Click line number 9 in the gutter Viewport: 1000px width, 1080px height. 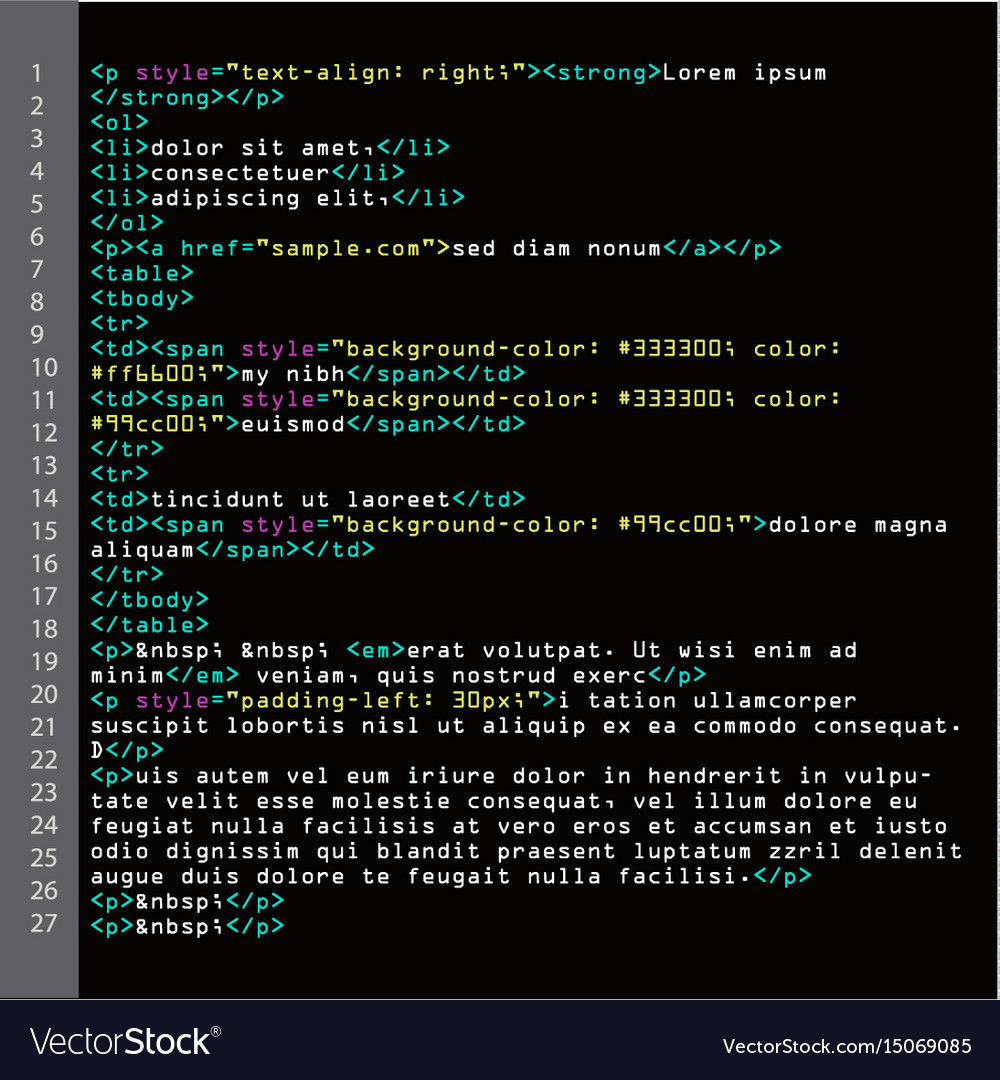point(37,335)
